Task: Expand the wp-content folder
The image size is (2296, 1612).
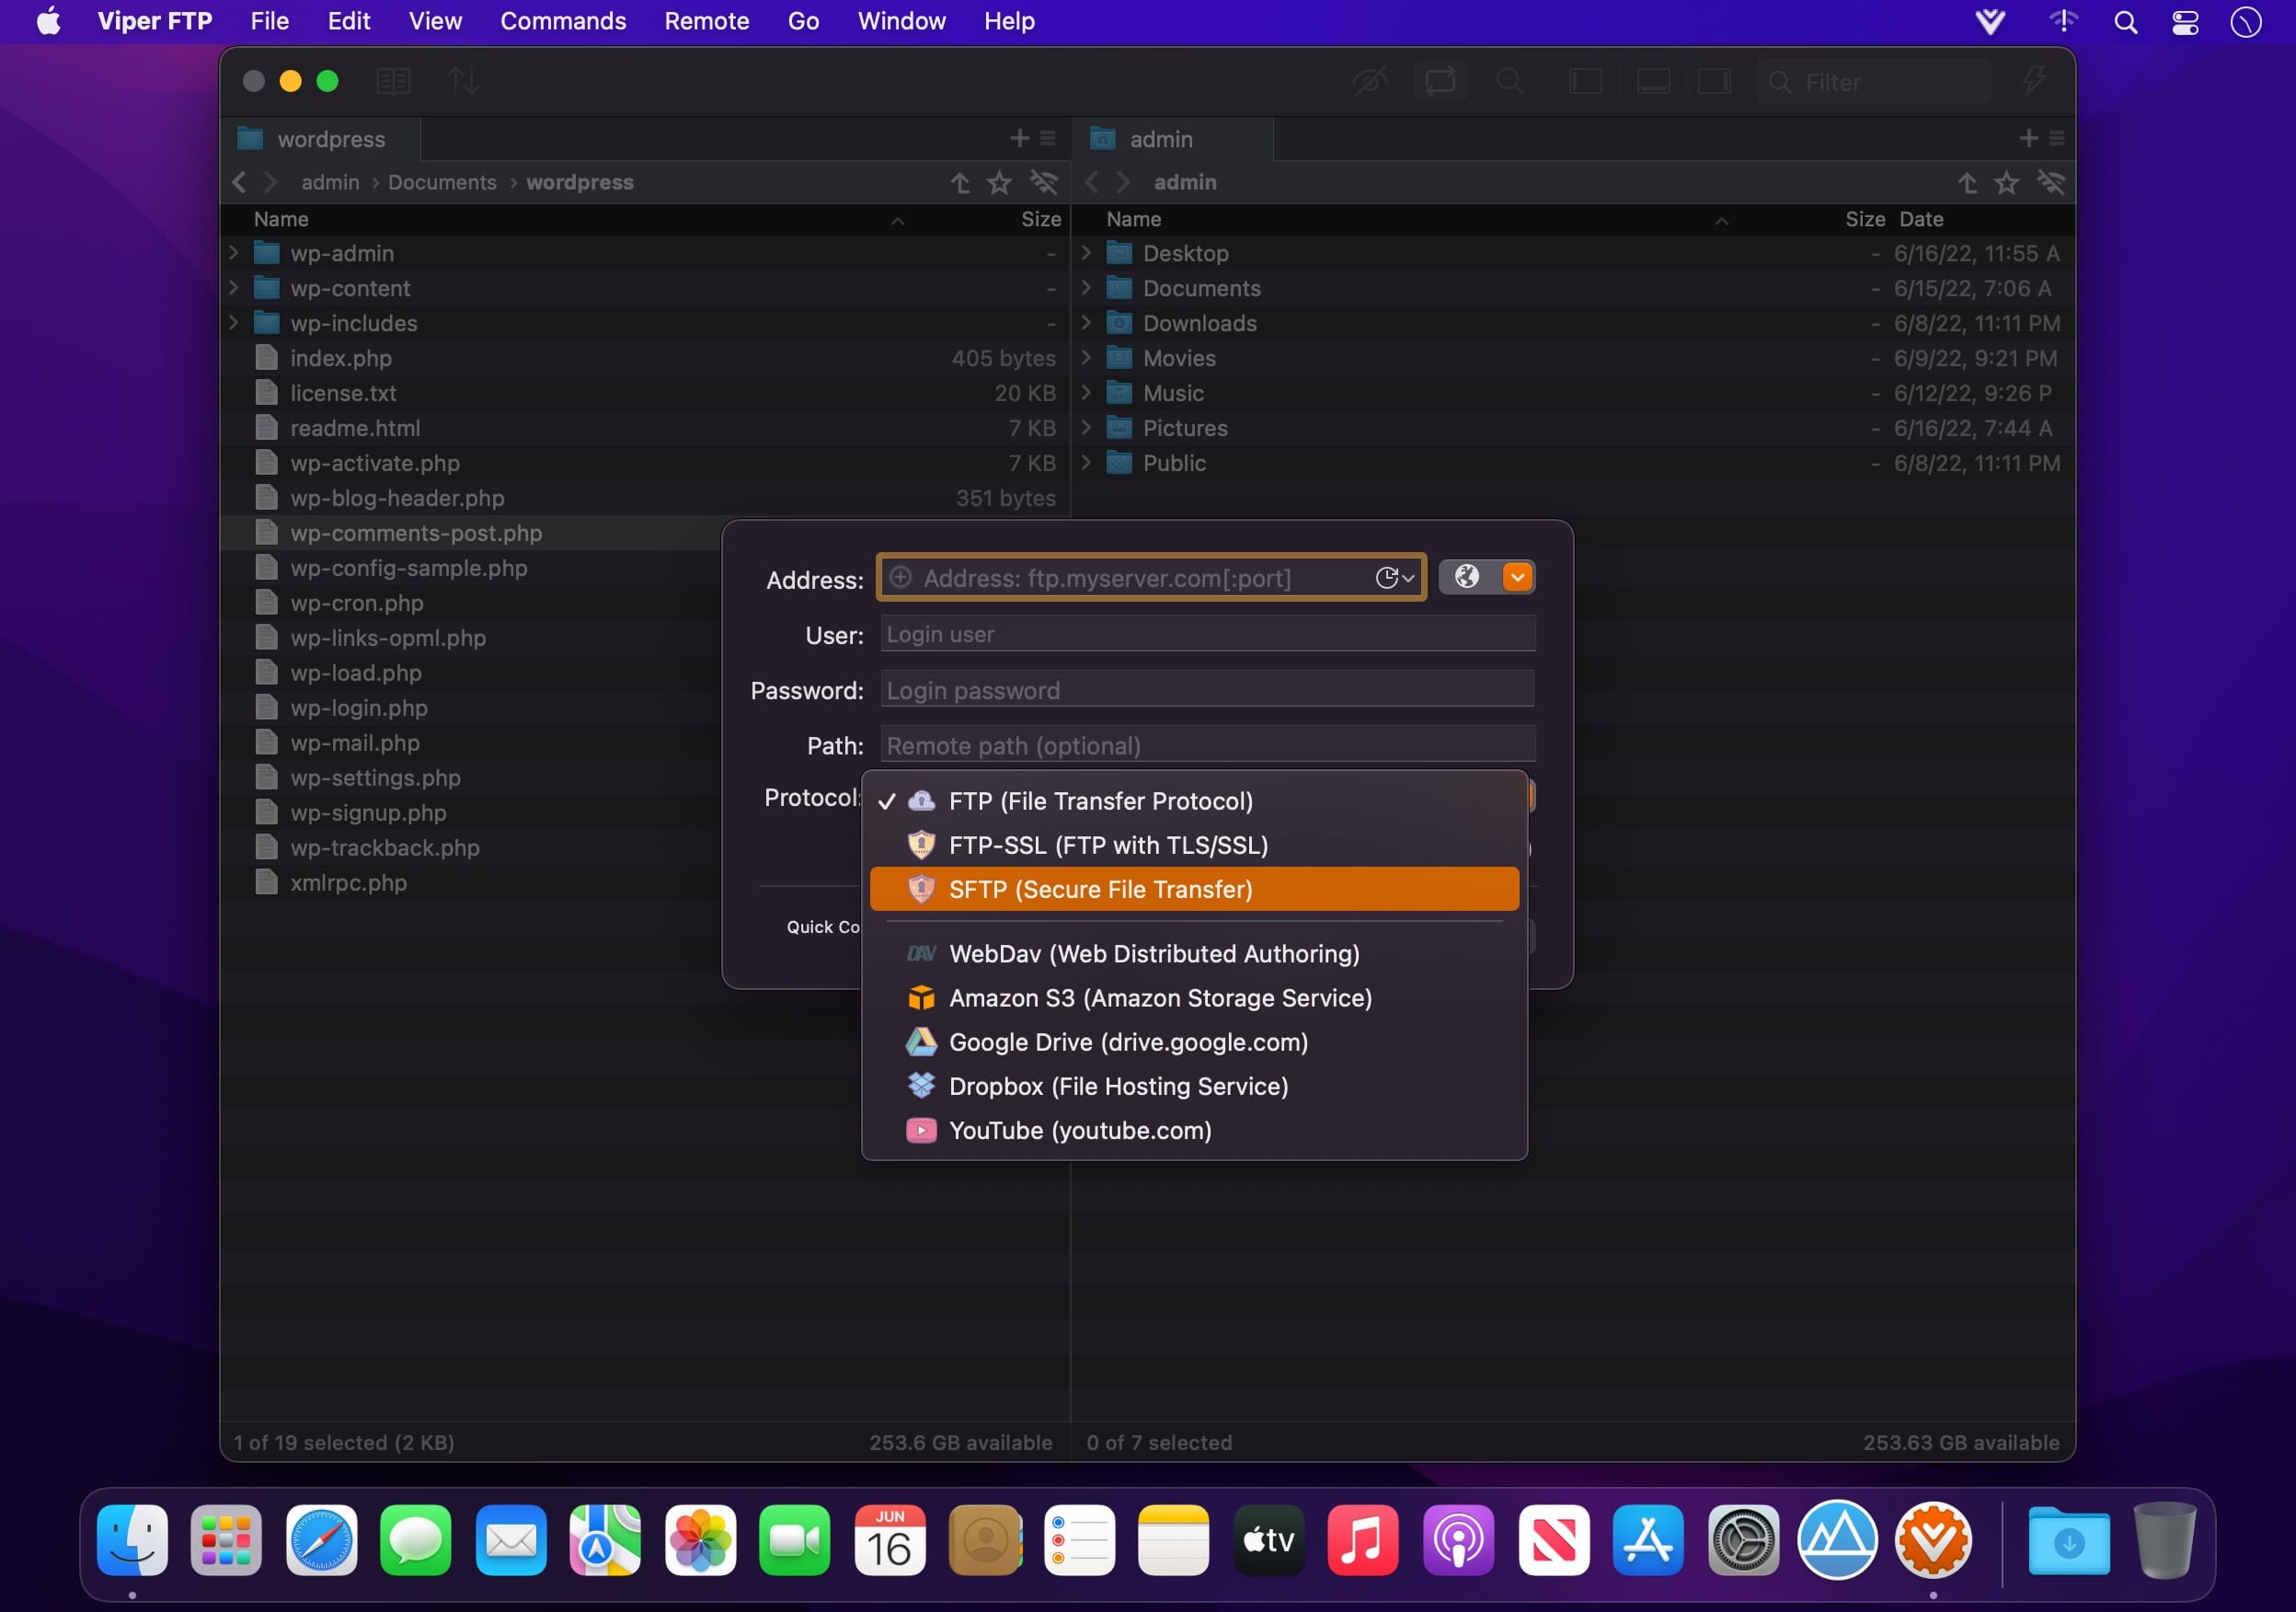Action: pyautogui.click(x=234, y=288)
